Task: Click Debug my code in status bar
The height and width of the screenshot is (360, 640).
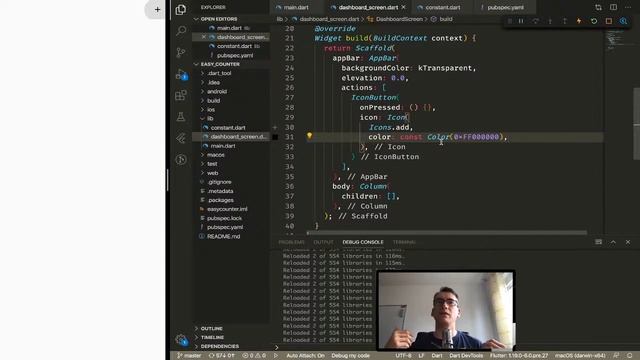Action: [x=350, y=356]
